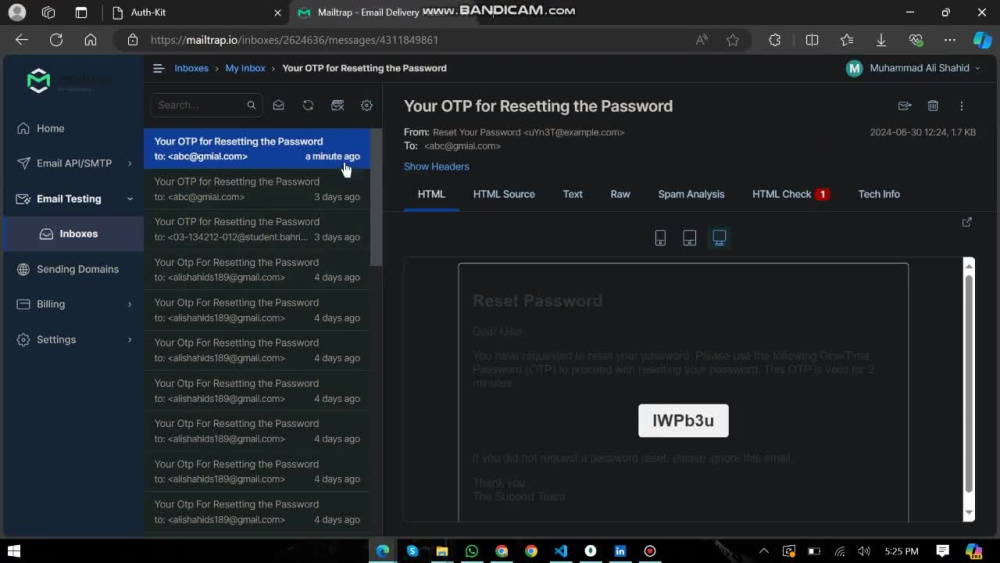Open browser Settings and more menu

[x=950, y=40]
